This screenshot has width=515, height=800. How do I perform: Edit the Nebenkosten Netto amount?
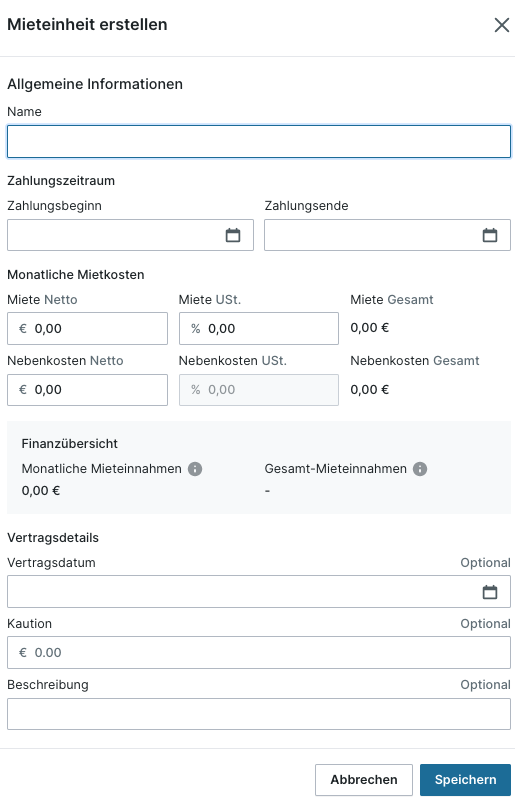coord(87,390)
